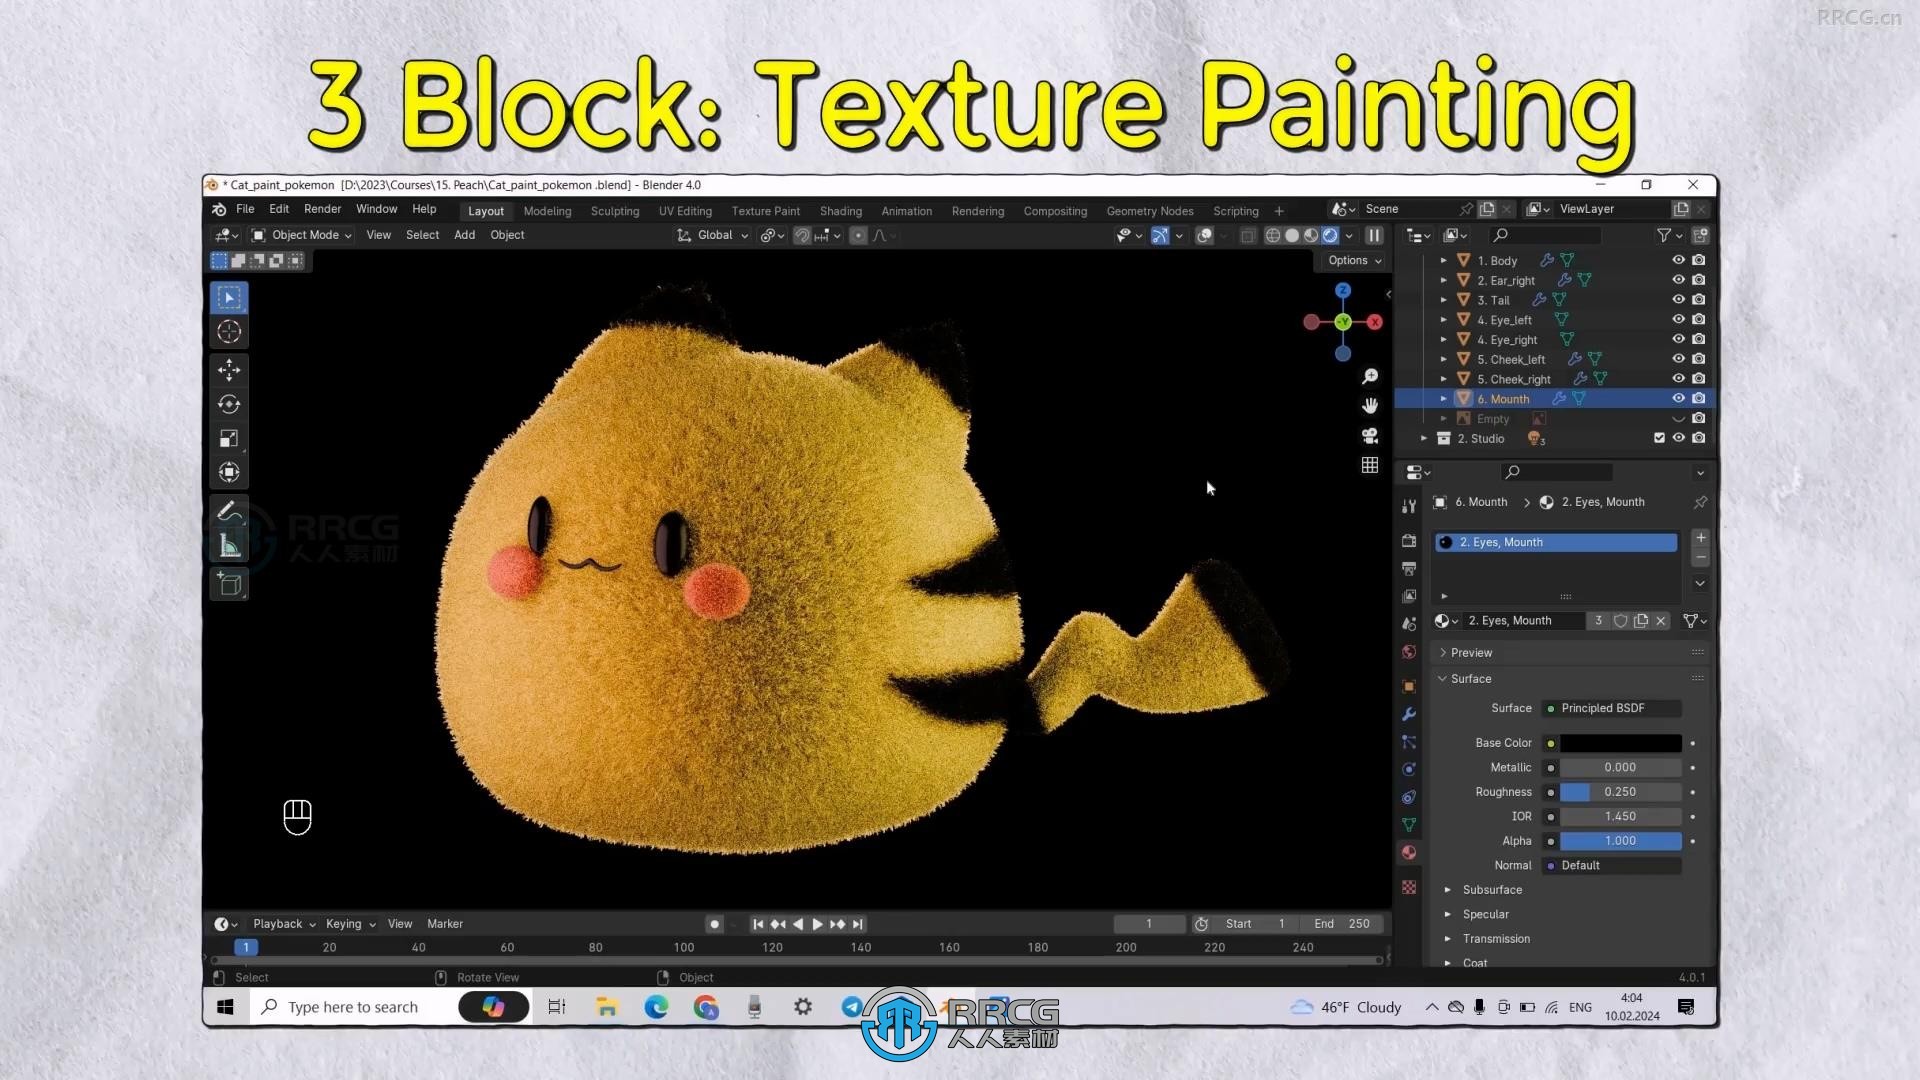Play the animation forward
This screenshot has height=1080, width=1920.
click(817, 924)
